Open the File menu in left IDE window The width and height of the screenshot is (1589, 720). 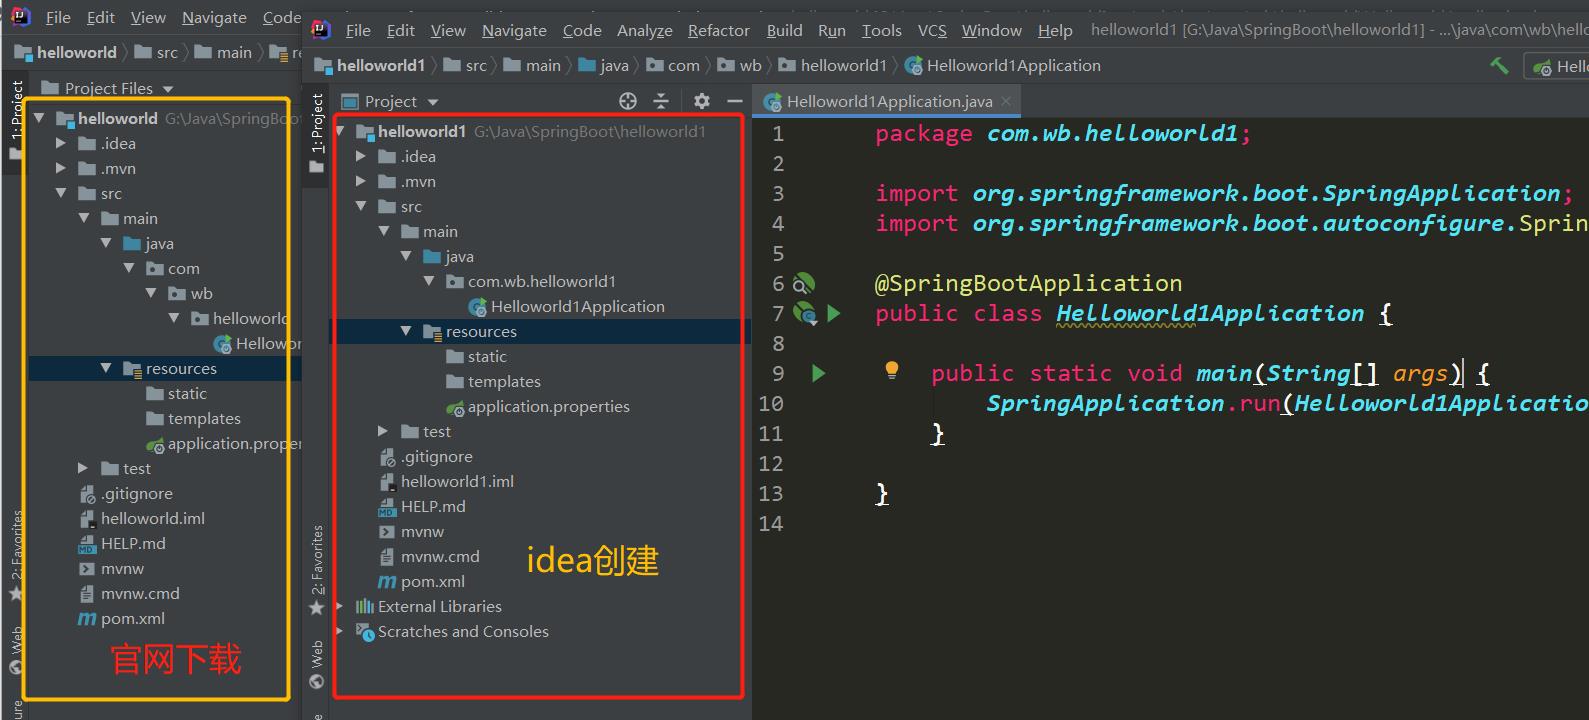tap(58, 17)
